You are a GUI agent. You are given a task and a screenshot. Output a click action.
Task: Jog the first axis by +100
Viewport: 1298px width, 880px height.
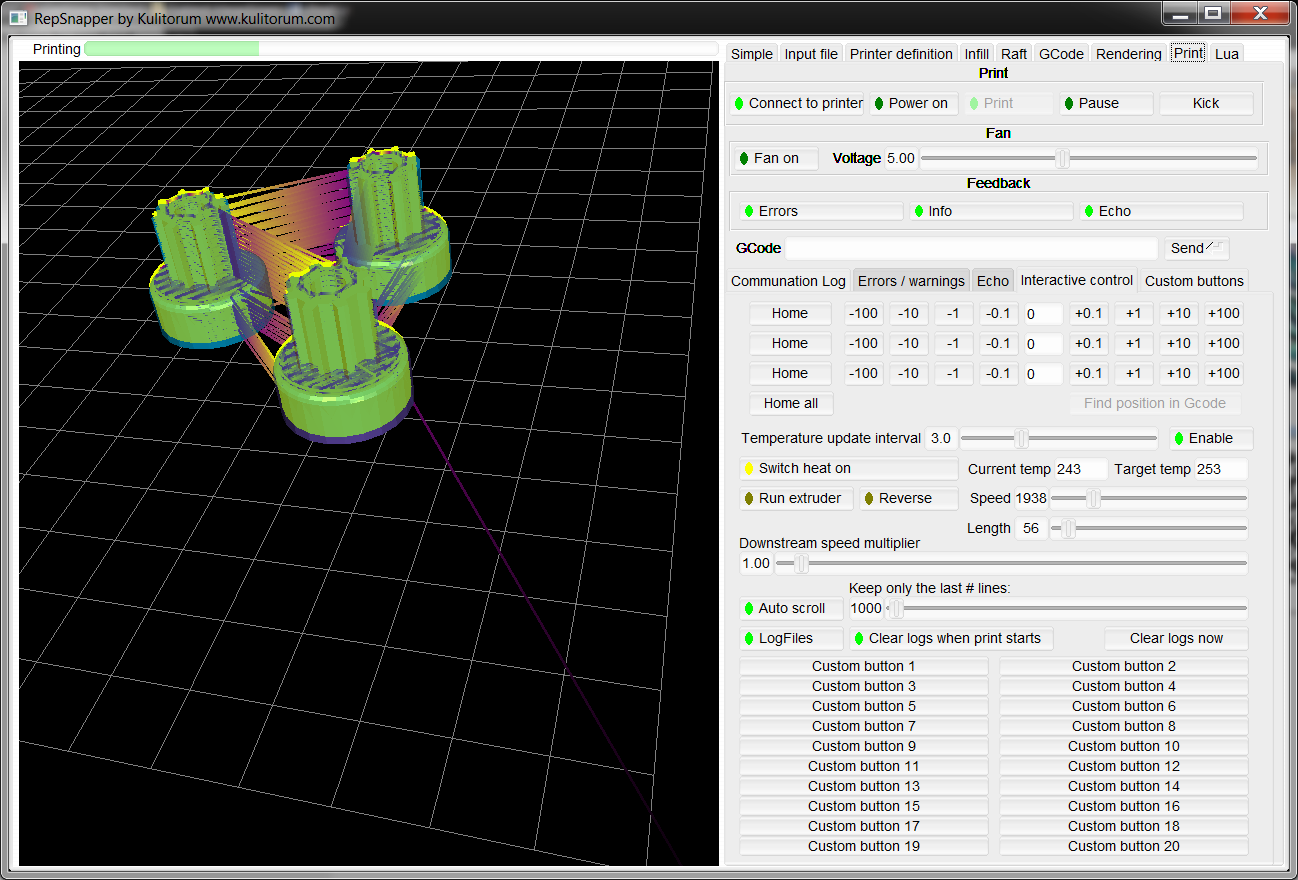click(1223, 313)
